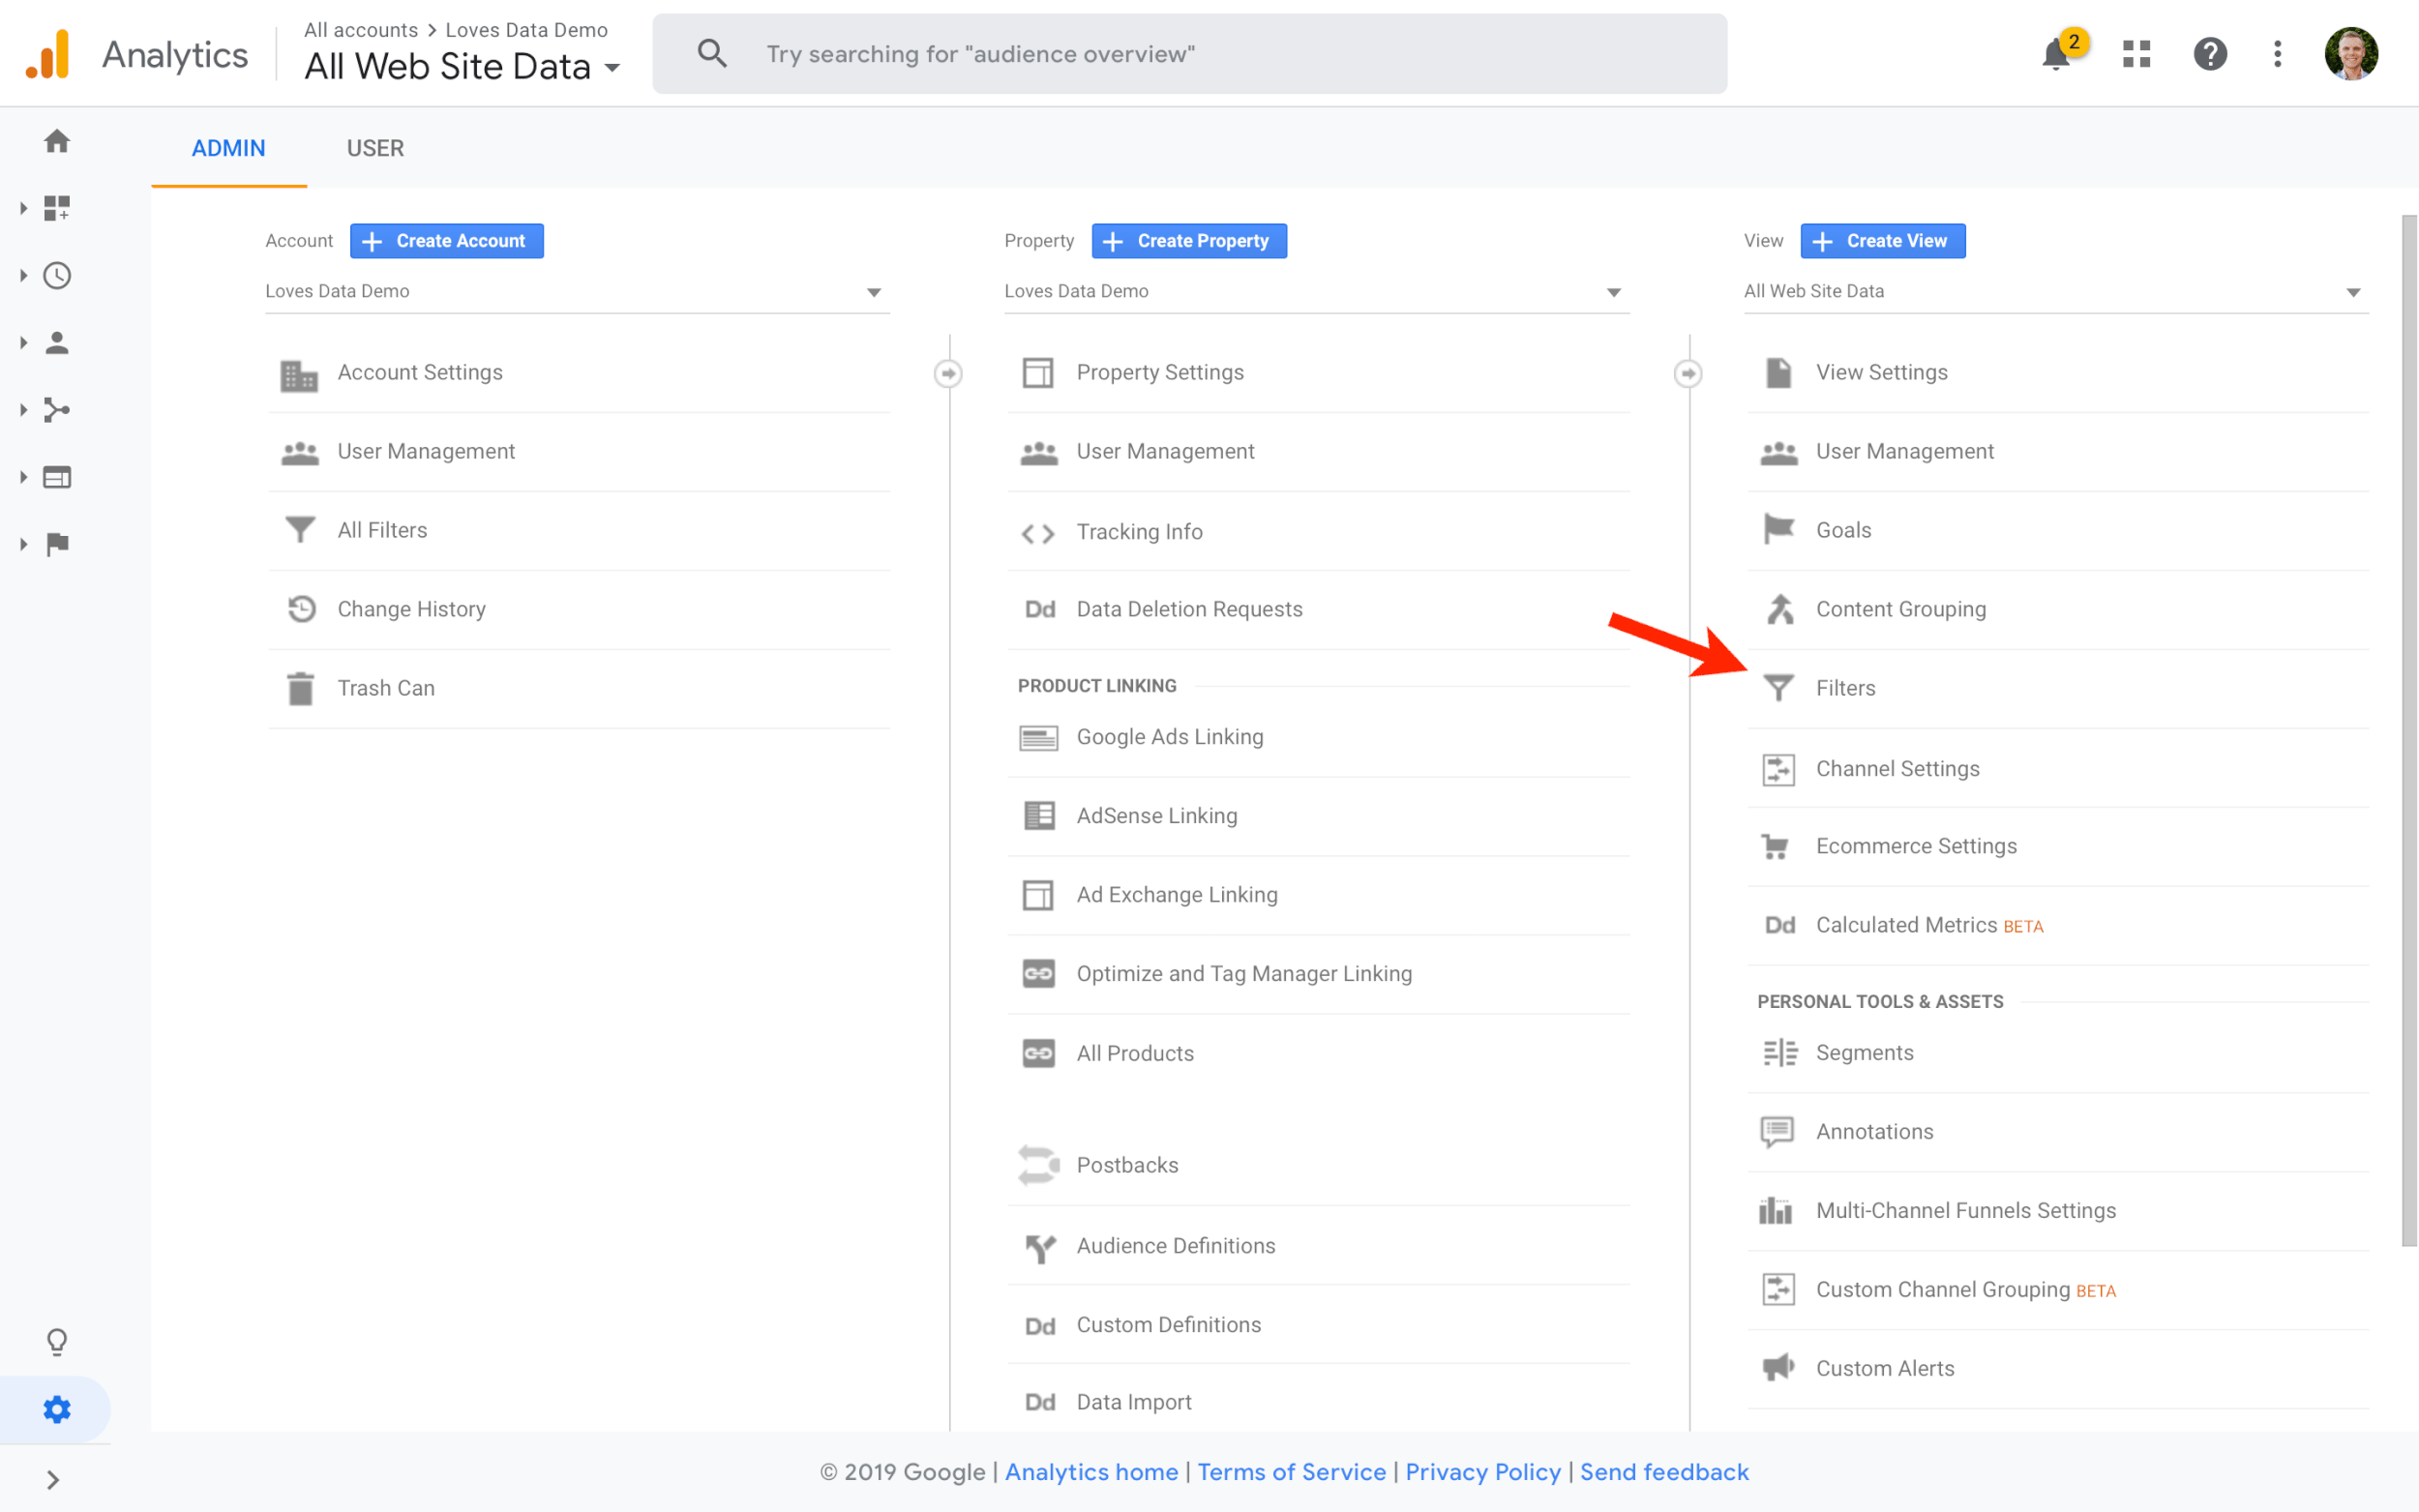This screenshot has height=1512, width=2419.
Task: Click the Admin gear icon in the sidebar
Action: (57, 1409)
